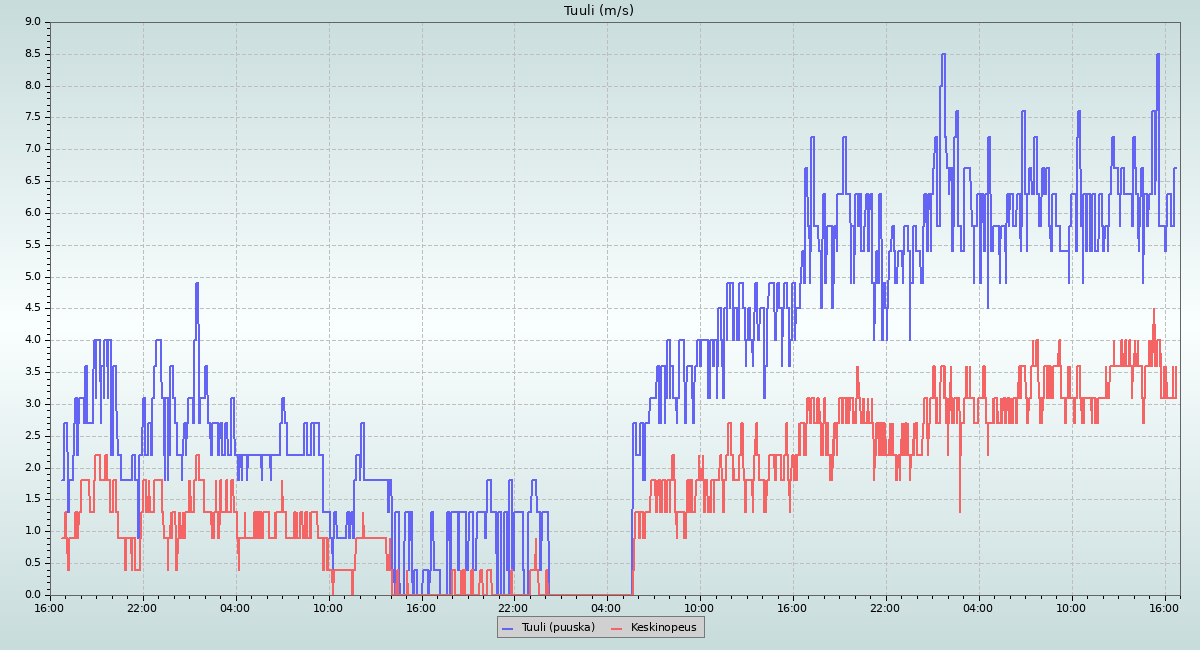Viewport: 1200px width, 650px height.
Task: Select the blue line swatch in legend
Action: [x=507, y=628]
